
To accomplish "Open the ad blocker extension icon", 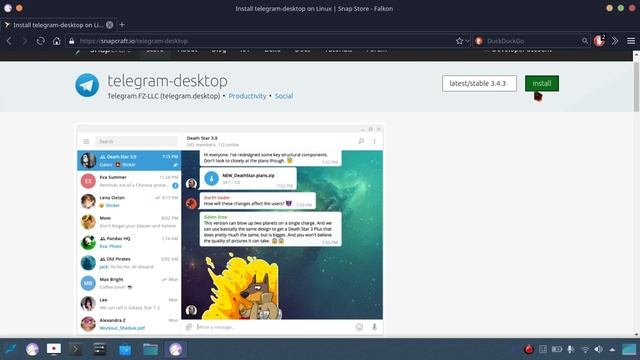I will tap(599, 40).
